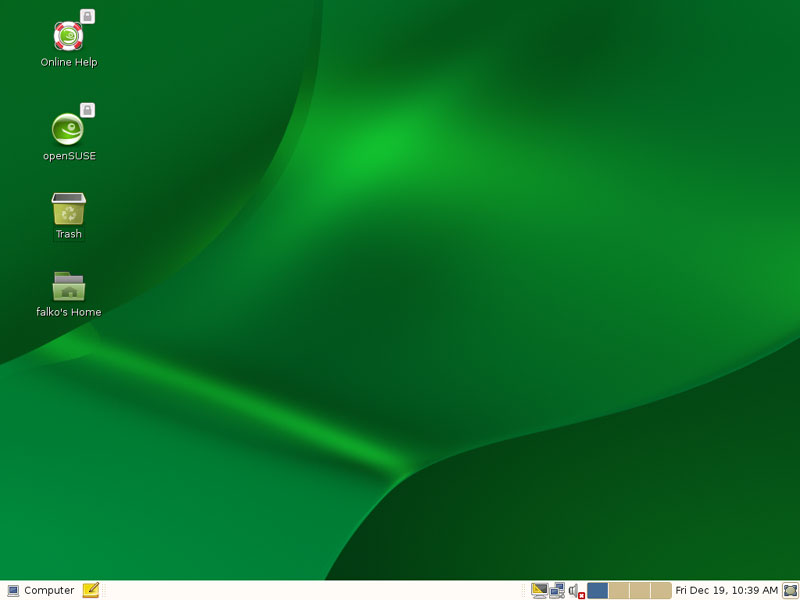This screenshot has width=800, height=600.
Task: Click the muted volume speaker icon
Action: (x=576, y=591)
